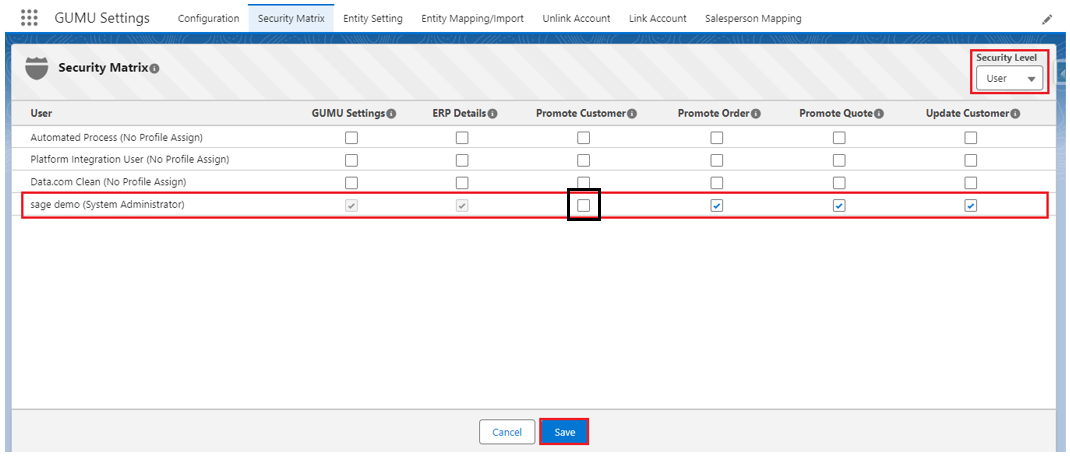Click info icon beside GUMU Settings column
This screenshot has height=460, width=1070.
391,114
